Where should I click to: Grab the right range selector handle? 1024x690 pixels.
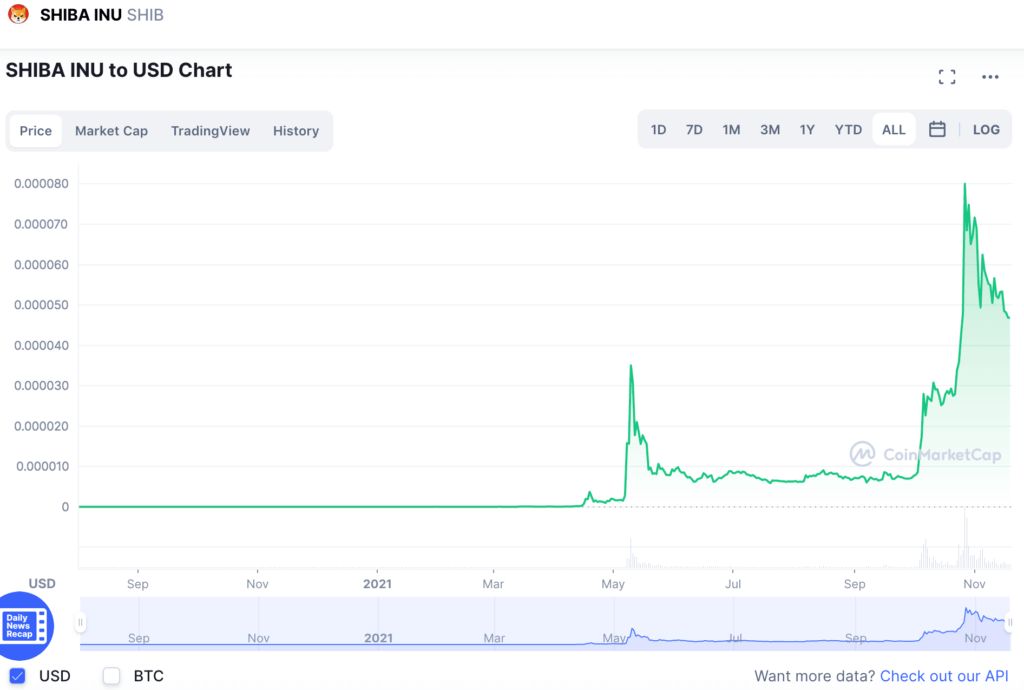coord(1009,622)
